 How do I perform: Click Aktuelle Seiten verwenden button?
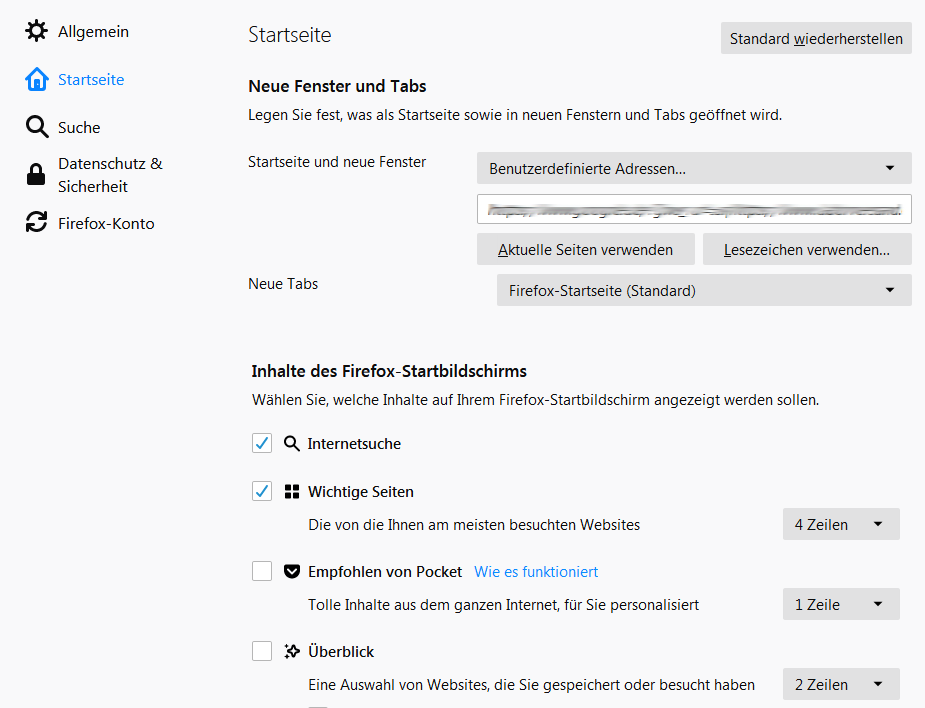(x=585, y=250)
